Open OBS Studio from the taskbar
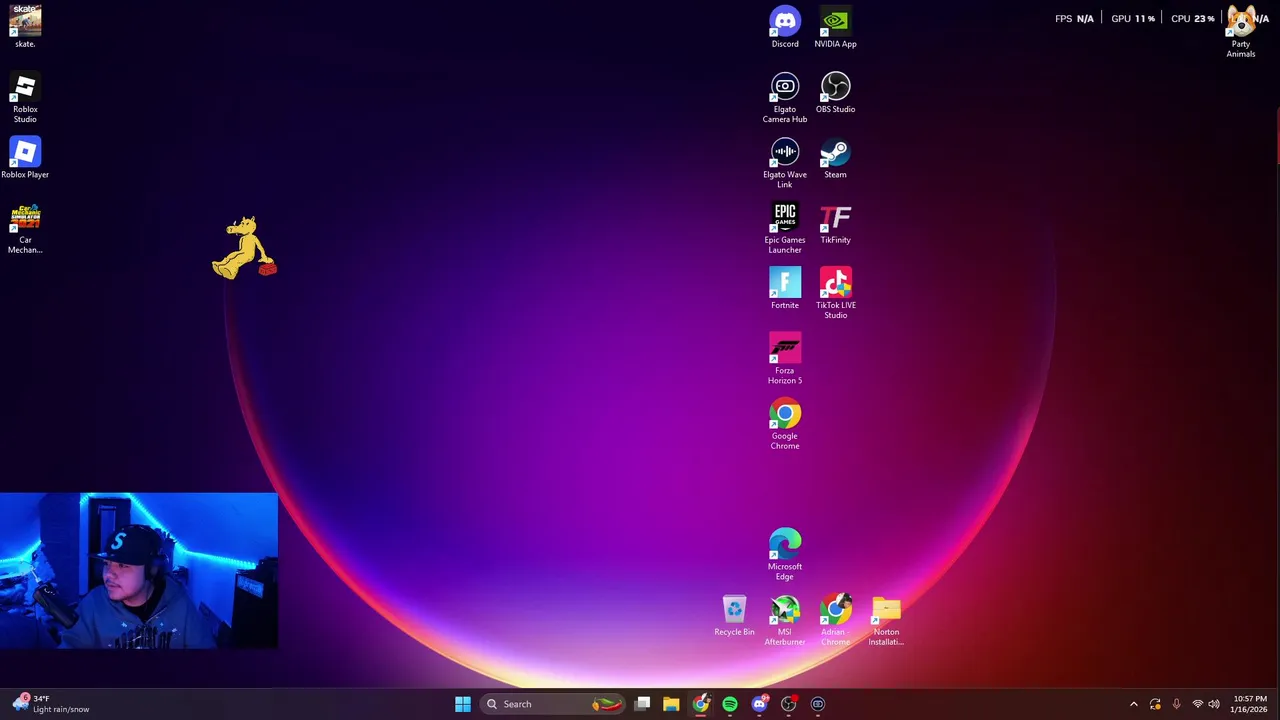Viewport: 1280px width, 720px height. pos(788,704)
